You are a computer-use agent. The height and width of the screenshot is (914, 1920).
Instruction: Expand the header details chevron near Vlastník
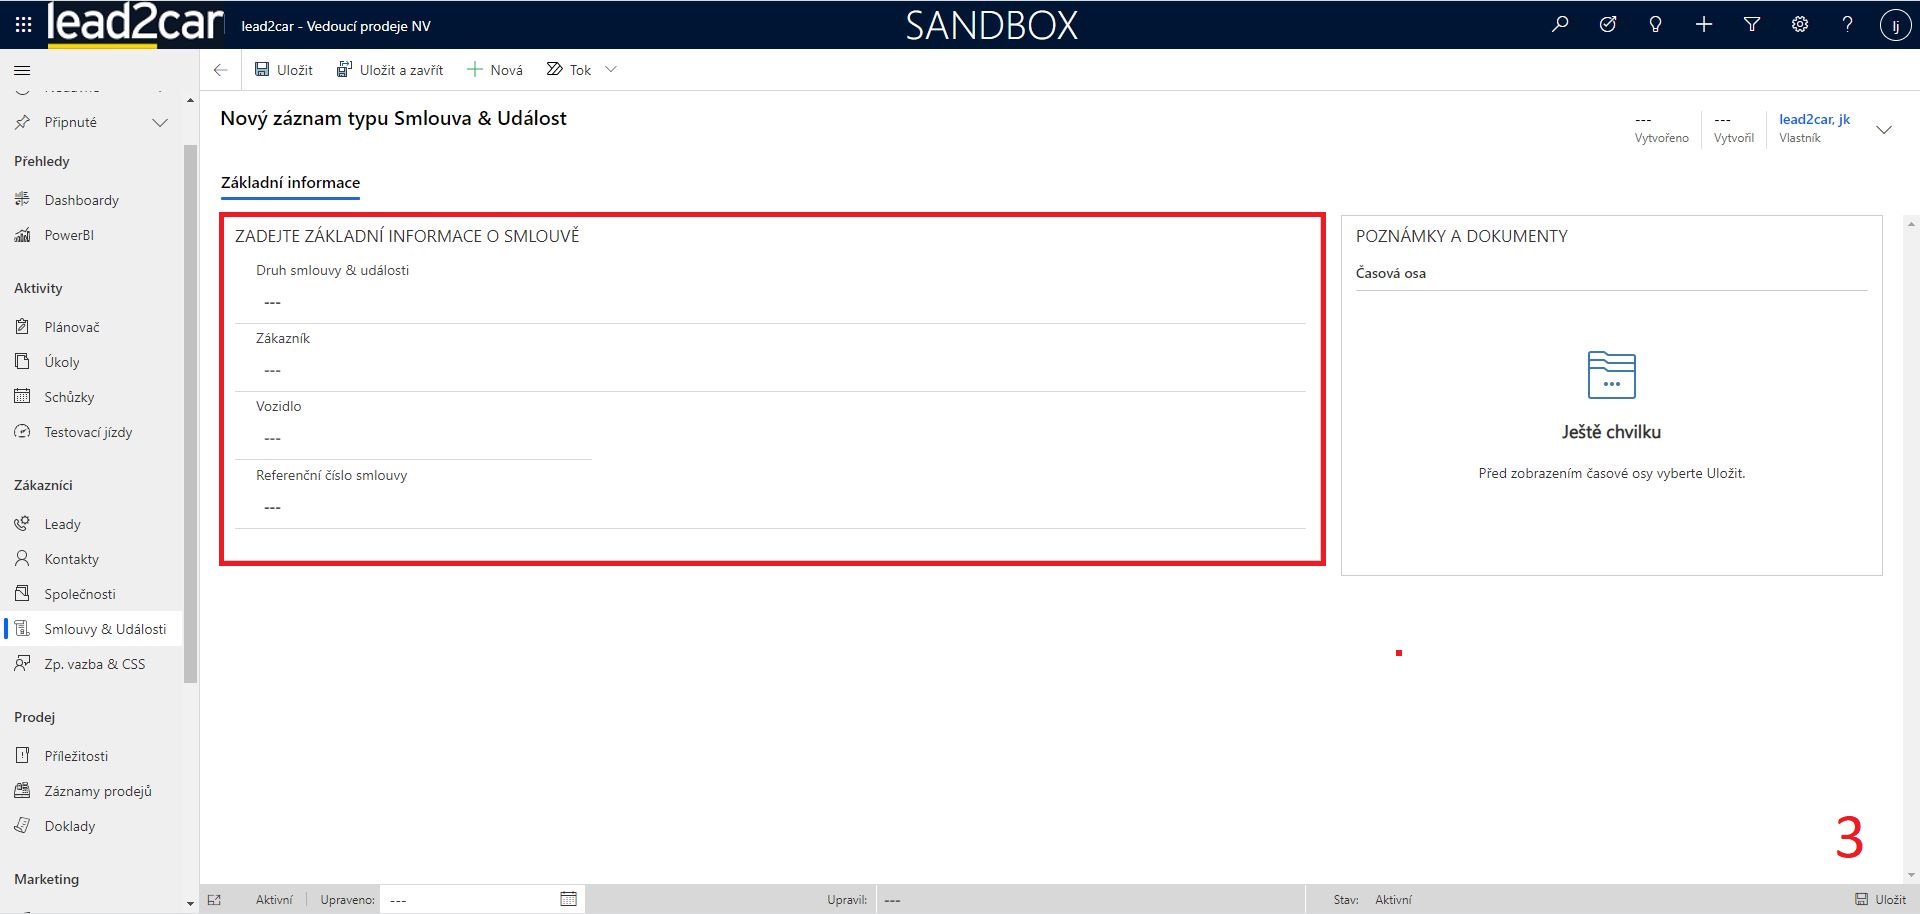[1884, 130]
